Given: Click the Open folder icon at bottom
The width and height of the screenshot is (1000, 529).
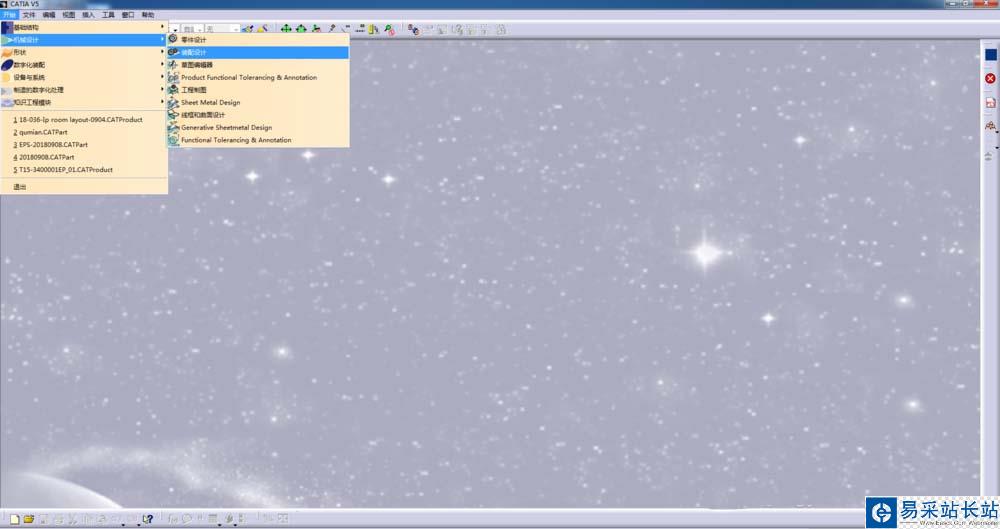Looking at the screenshot, I should (x=29, y=519).
